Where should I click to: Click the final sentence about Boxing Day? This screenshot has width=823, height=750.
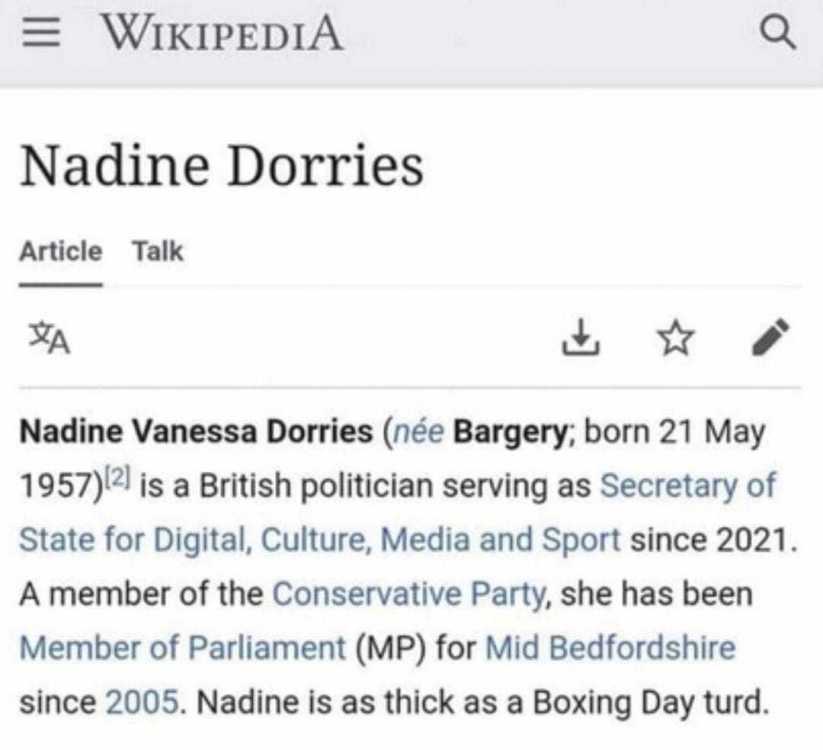(x=483, y=702)
